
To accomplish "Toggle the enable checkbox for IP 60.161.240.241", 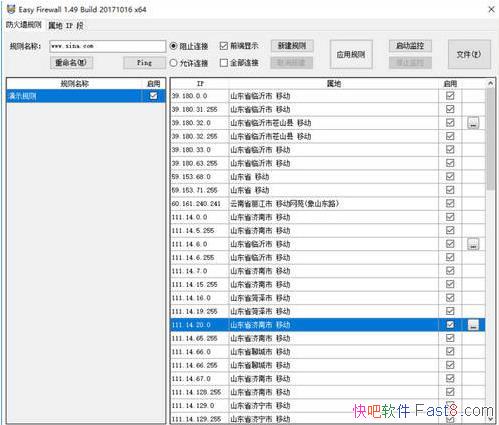I will click(x=450, y=203).
